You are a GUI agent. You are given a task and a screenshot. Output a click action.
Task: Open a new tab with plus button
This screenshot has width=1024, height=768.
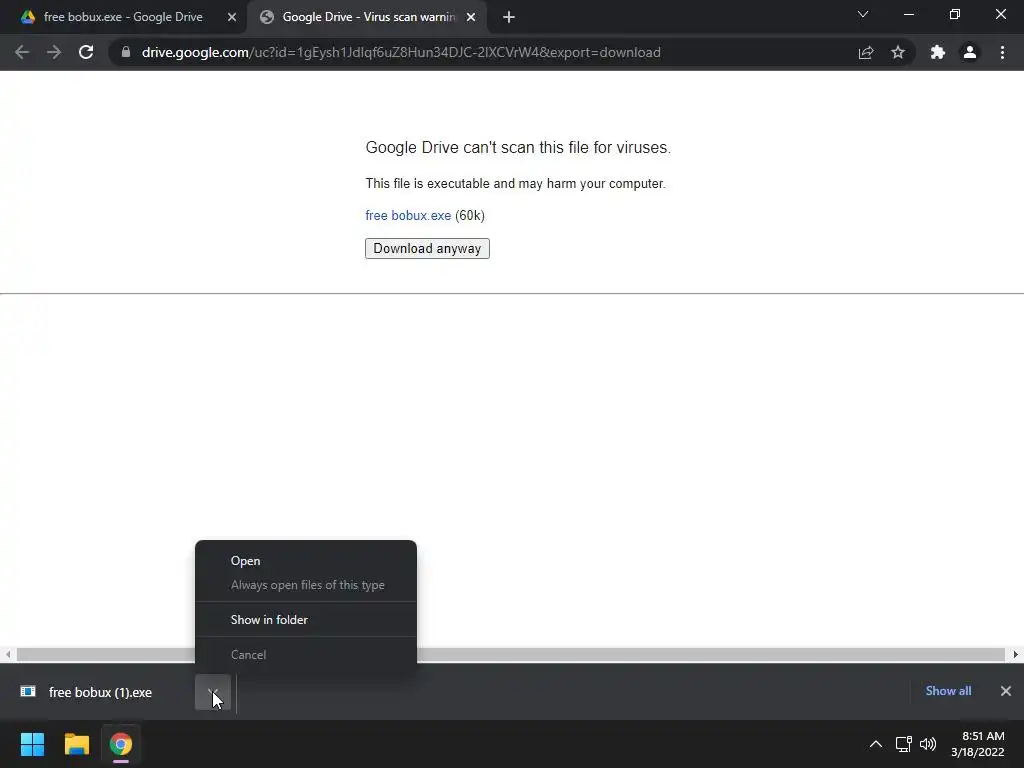point(509,17)
